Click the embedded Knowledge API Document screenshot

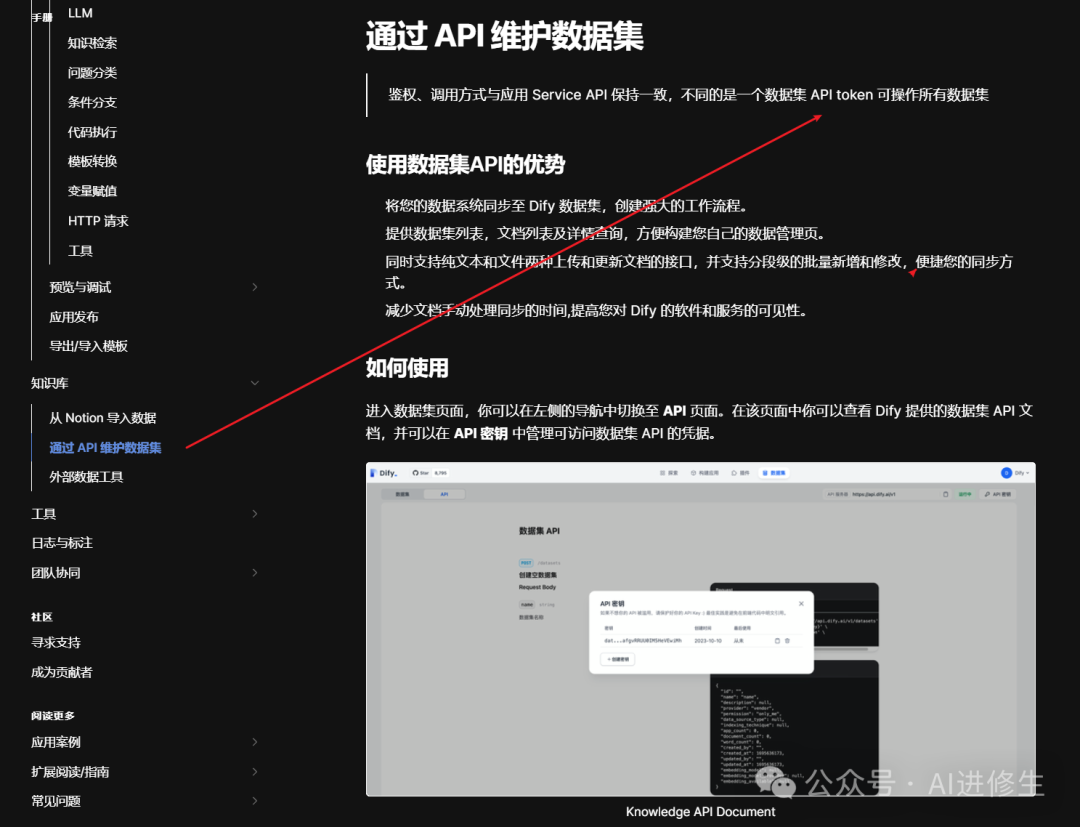click(700, 629)
